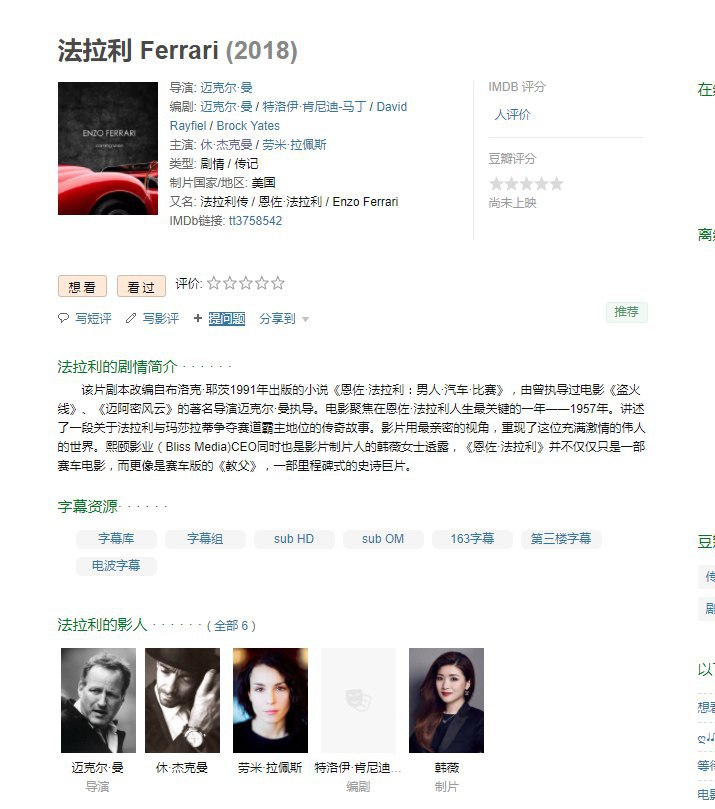Open the IMDb link tt3758542
This screenshot has width=715, height=809.
click(255, 221)
